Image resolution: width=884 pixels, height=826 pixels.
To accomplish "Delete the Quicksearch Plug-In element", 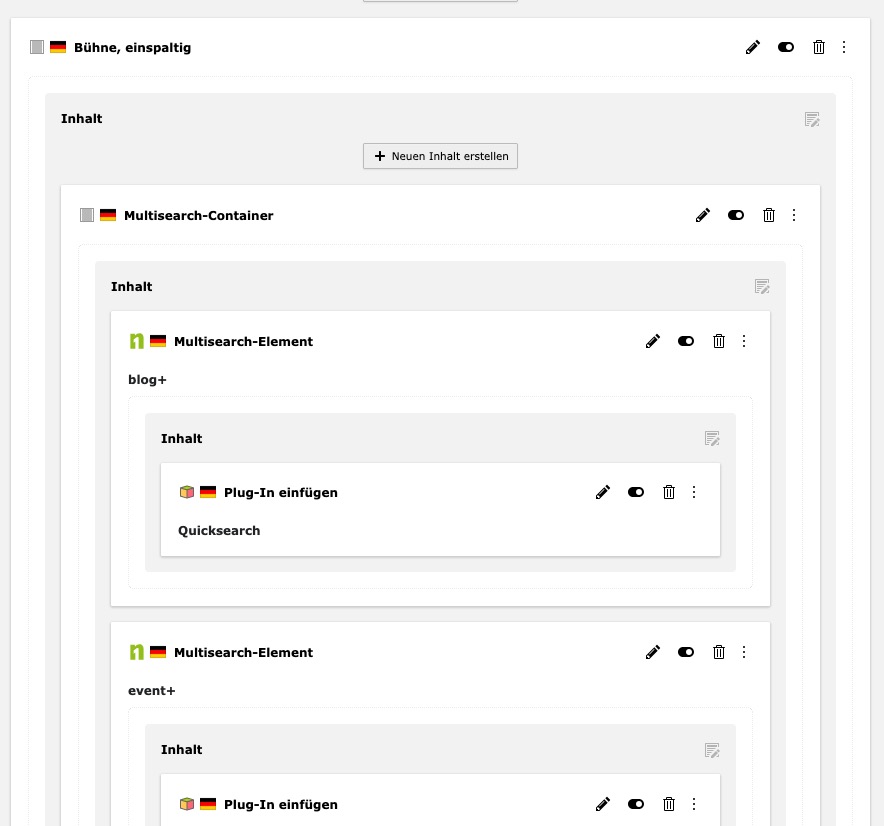I will click(669, 492).
